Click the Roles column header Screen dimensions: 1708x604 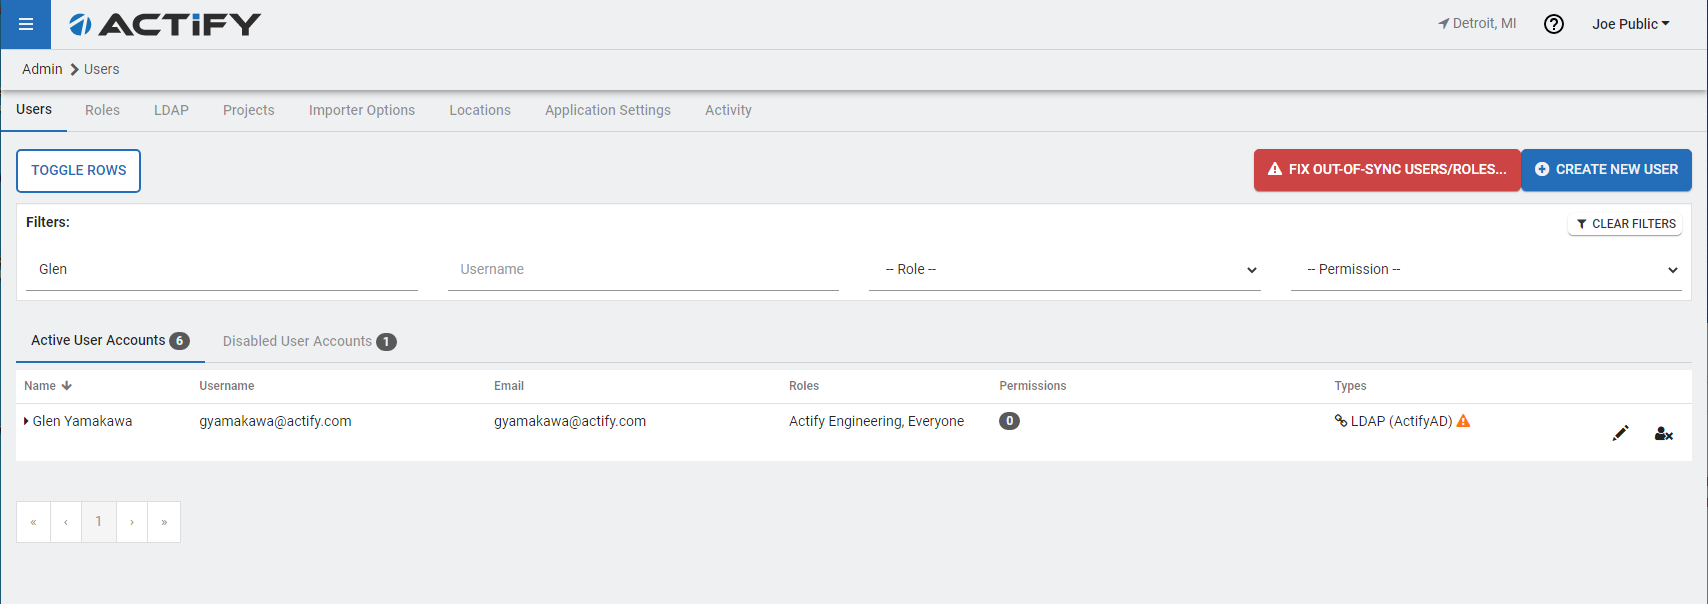click(x=804, y=386)
